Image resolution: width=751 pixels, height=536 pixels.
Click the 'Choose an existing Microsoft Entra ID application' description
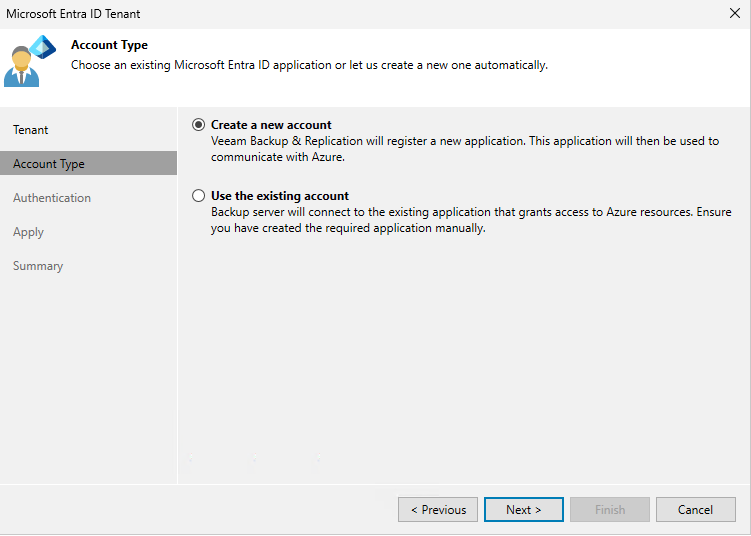pyautogui.click(x=309, y=65)
